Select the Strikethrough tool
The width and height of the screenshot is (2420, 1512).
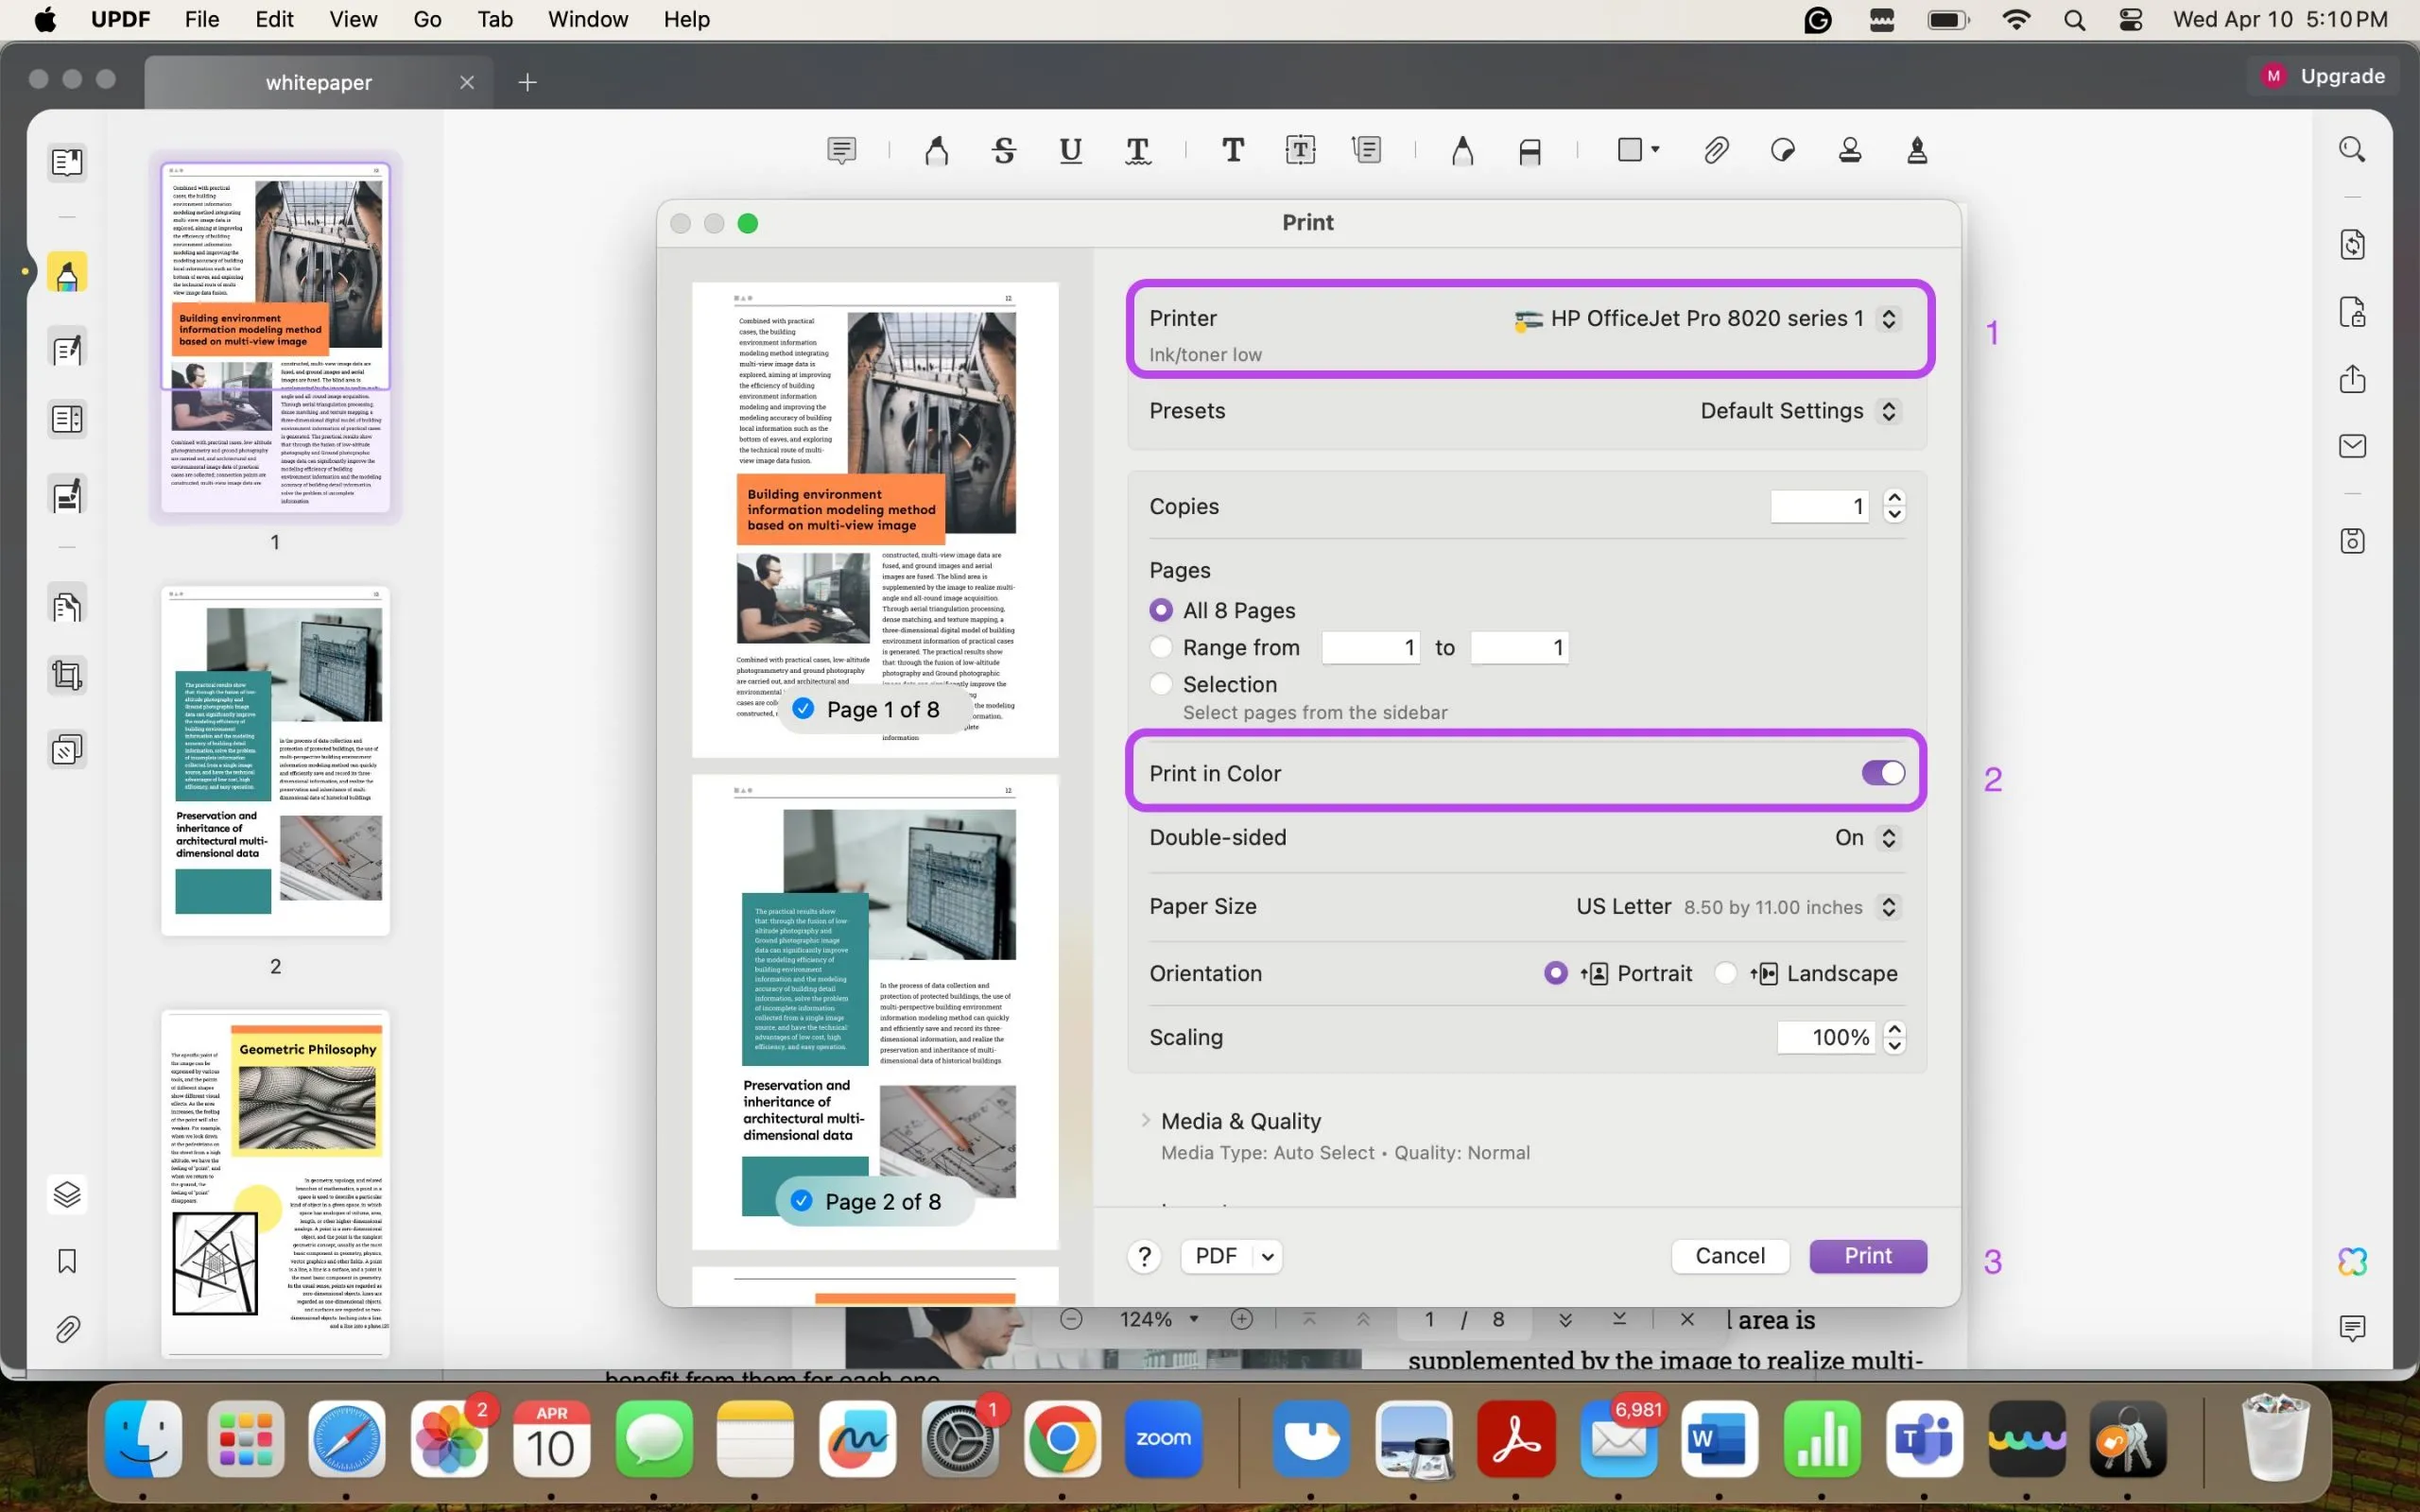pos(1004,150)
